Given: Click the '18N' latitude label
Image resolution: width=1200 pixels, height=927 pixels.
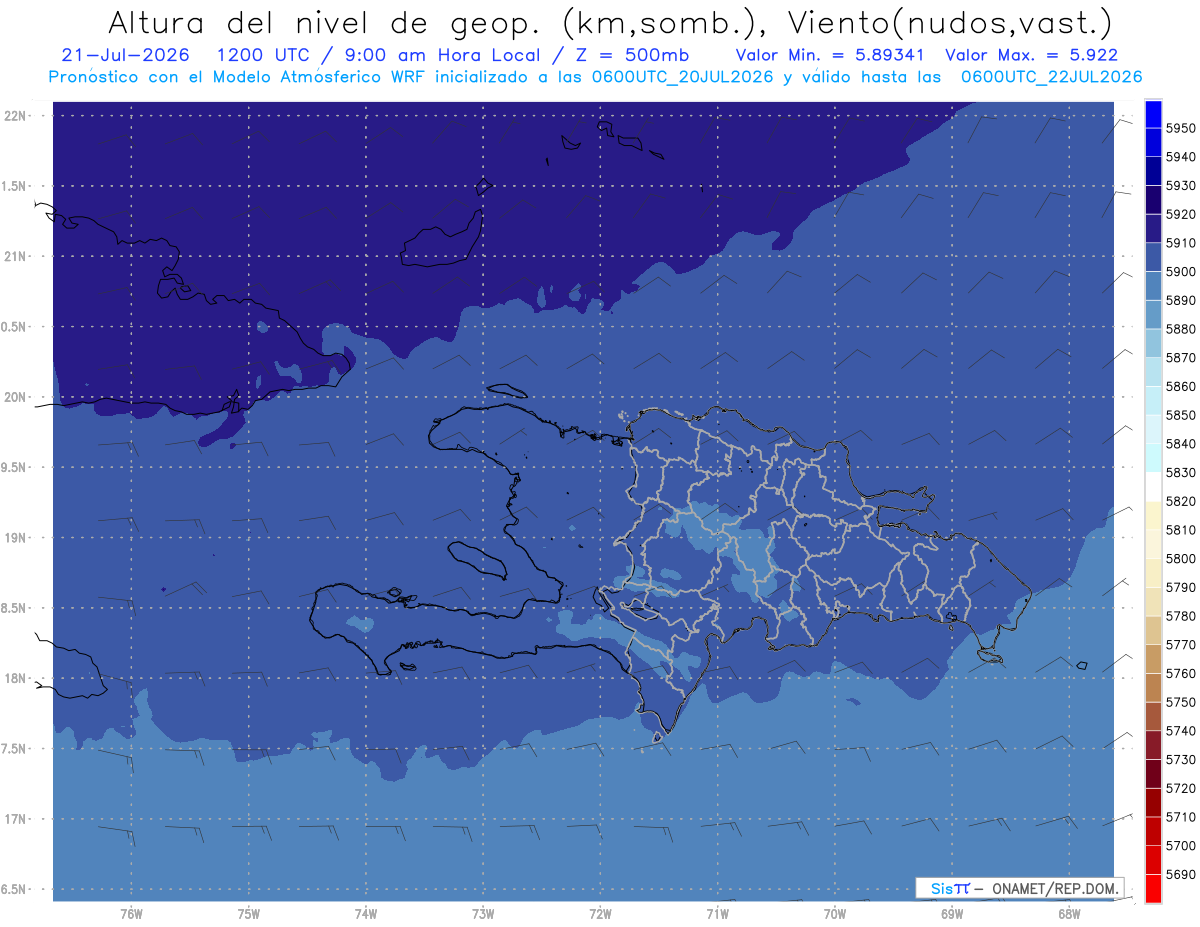Looking at the screenshot, I should point(15,678).
